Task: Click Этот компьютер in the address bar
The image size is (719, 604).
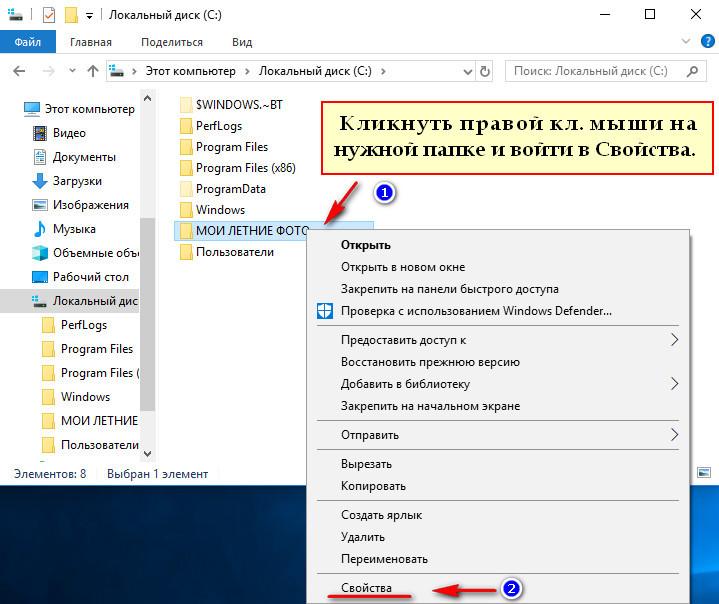Action: [190, 71]
